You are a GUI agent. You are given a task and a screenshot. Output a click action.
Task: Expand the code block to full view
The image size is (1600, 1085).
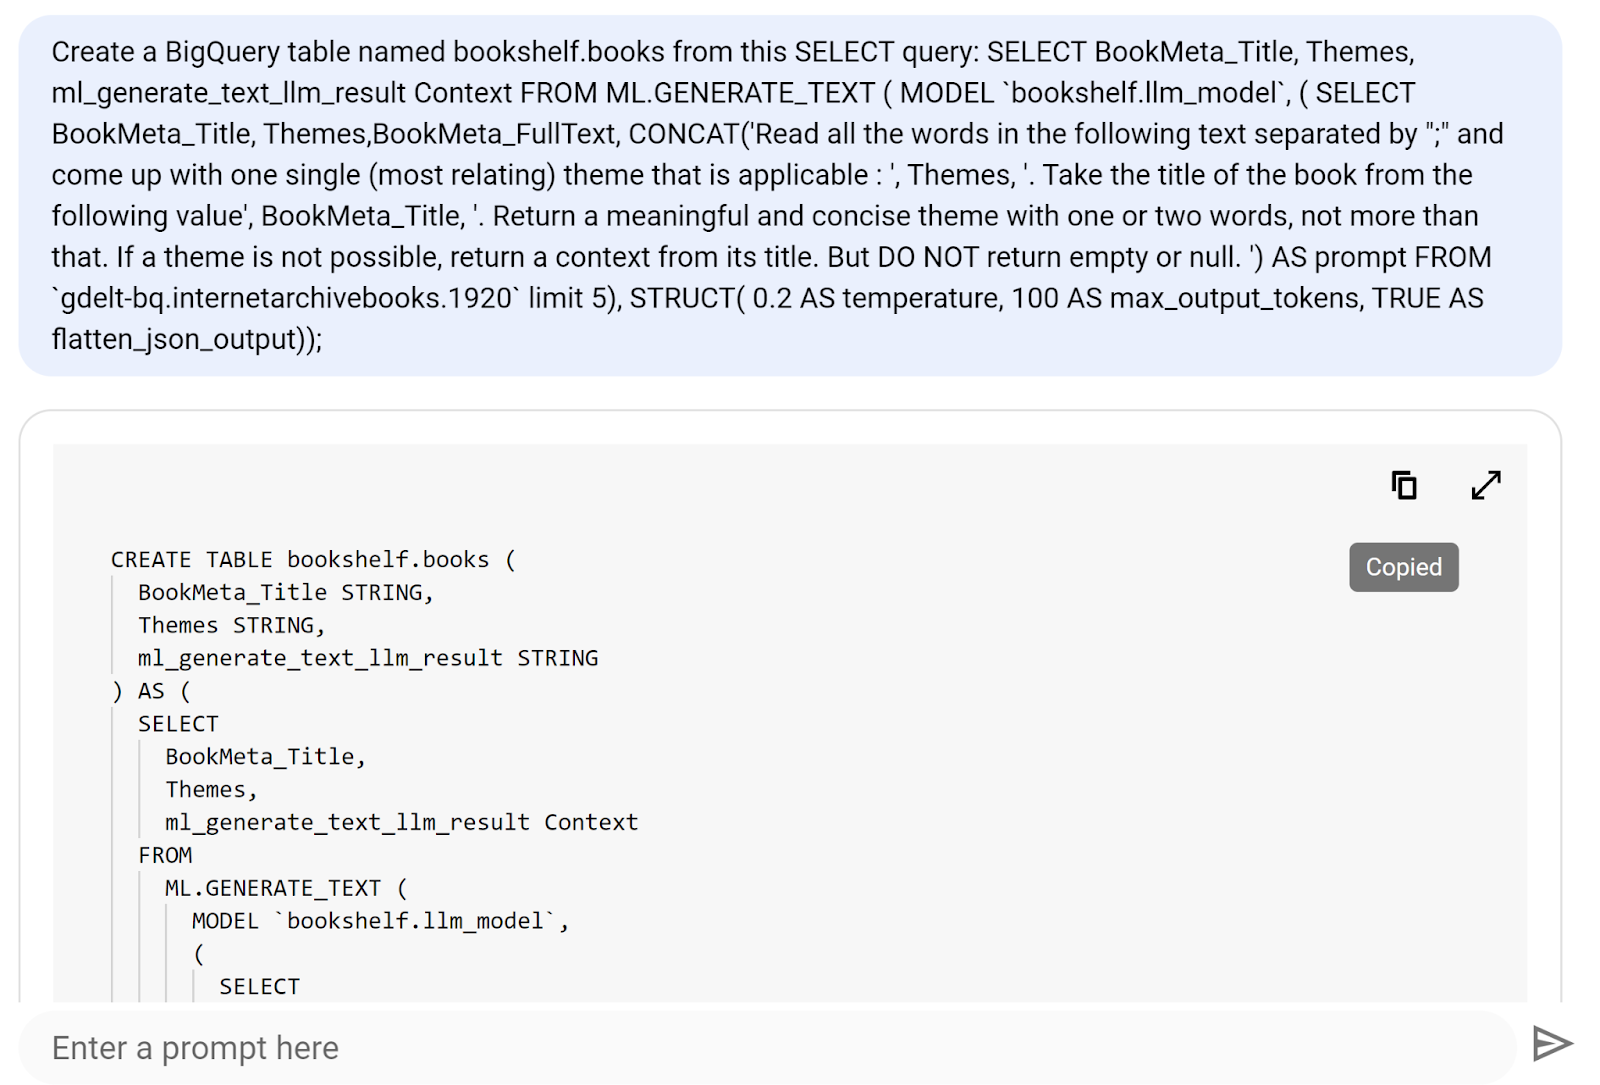[x=1486, y=486]
